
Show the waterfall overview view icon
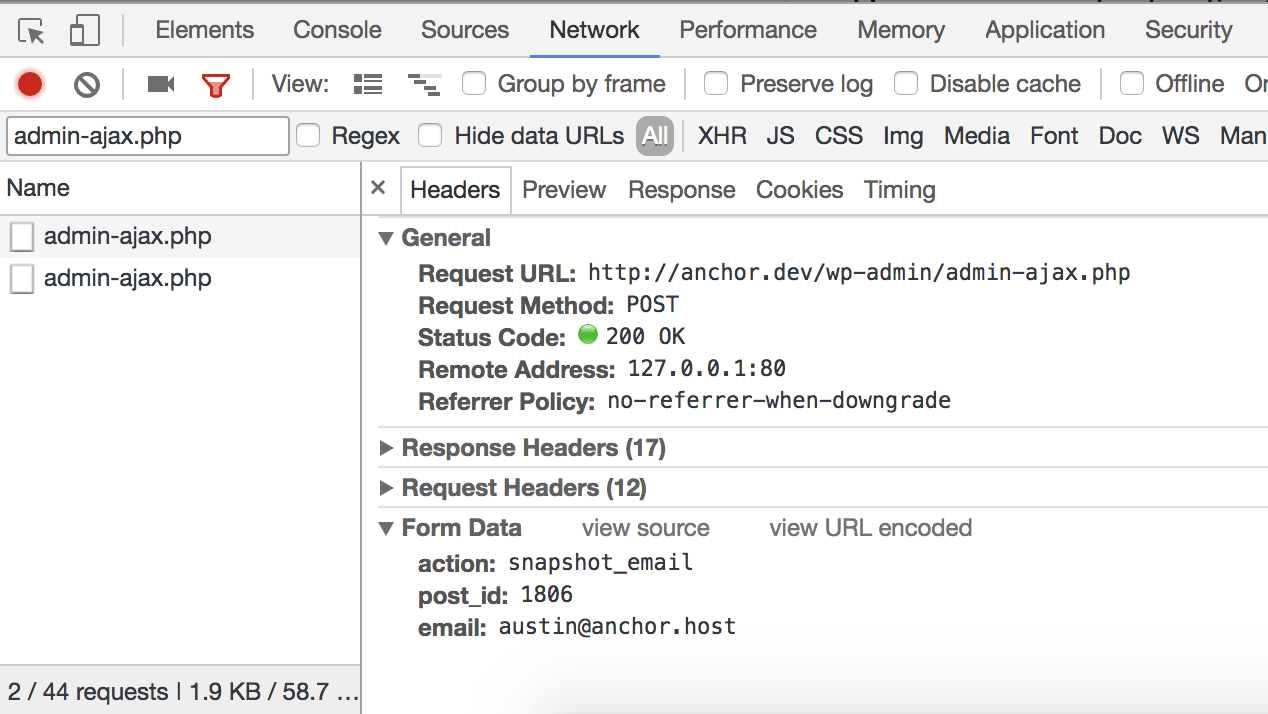(424, 85)
